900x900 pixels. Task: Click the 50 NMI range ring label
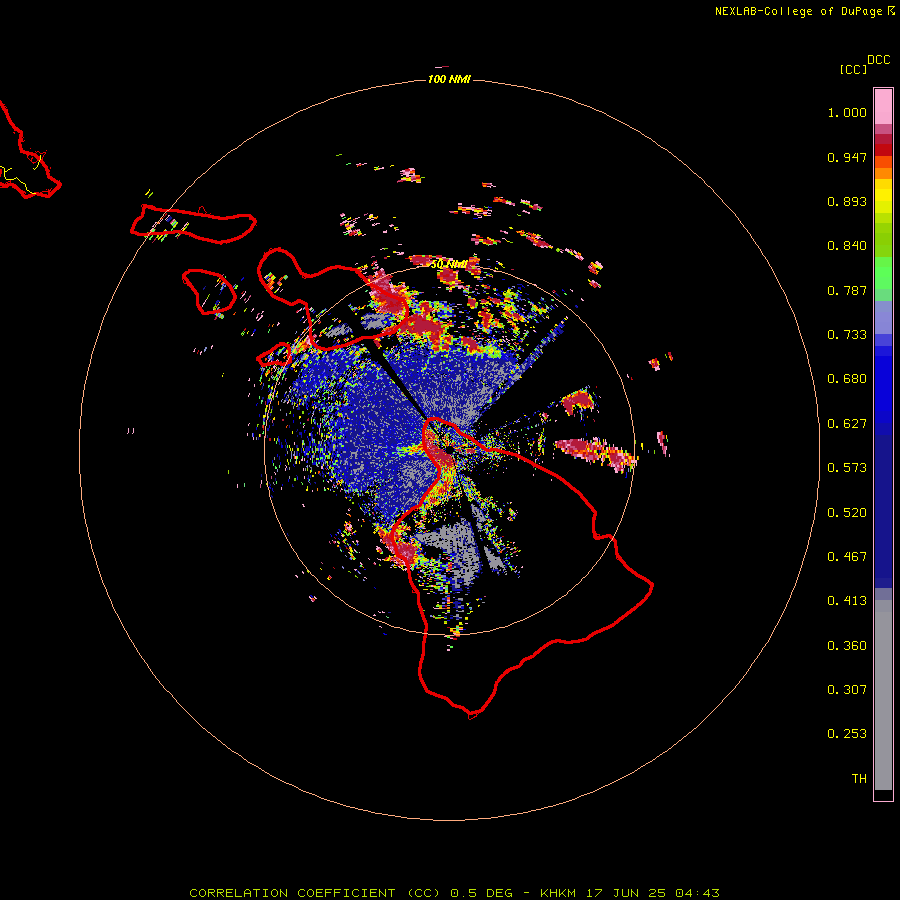click(449, 264)
